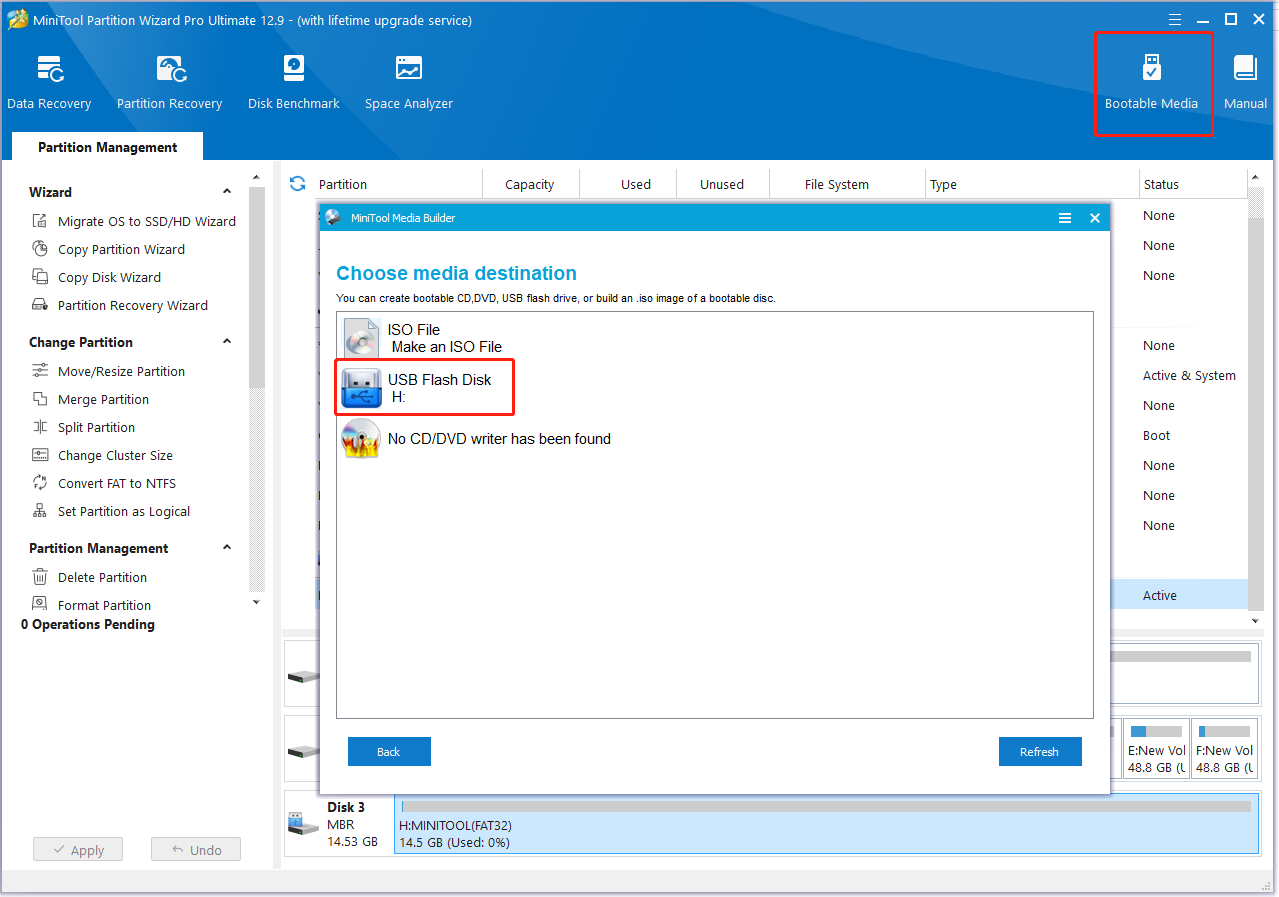The width and height of the screenshot is (1279, 897).
Task: Start Migrate OS to SSD/HD Wizard
Action: [134, 221]
